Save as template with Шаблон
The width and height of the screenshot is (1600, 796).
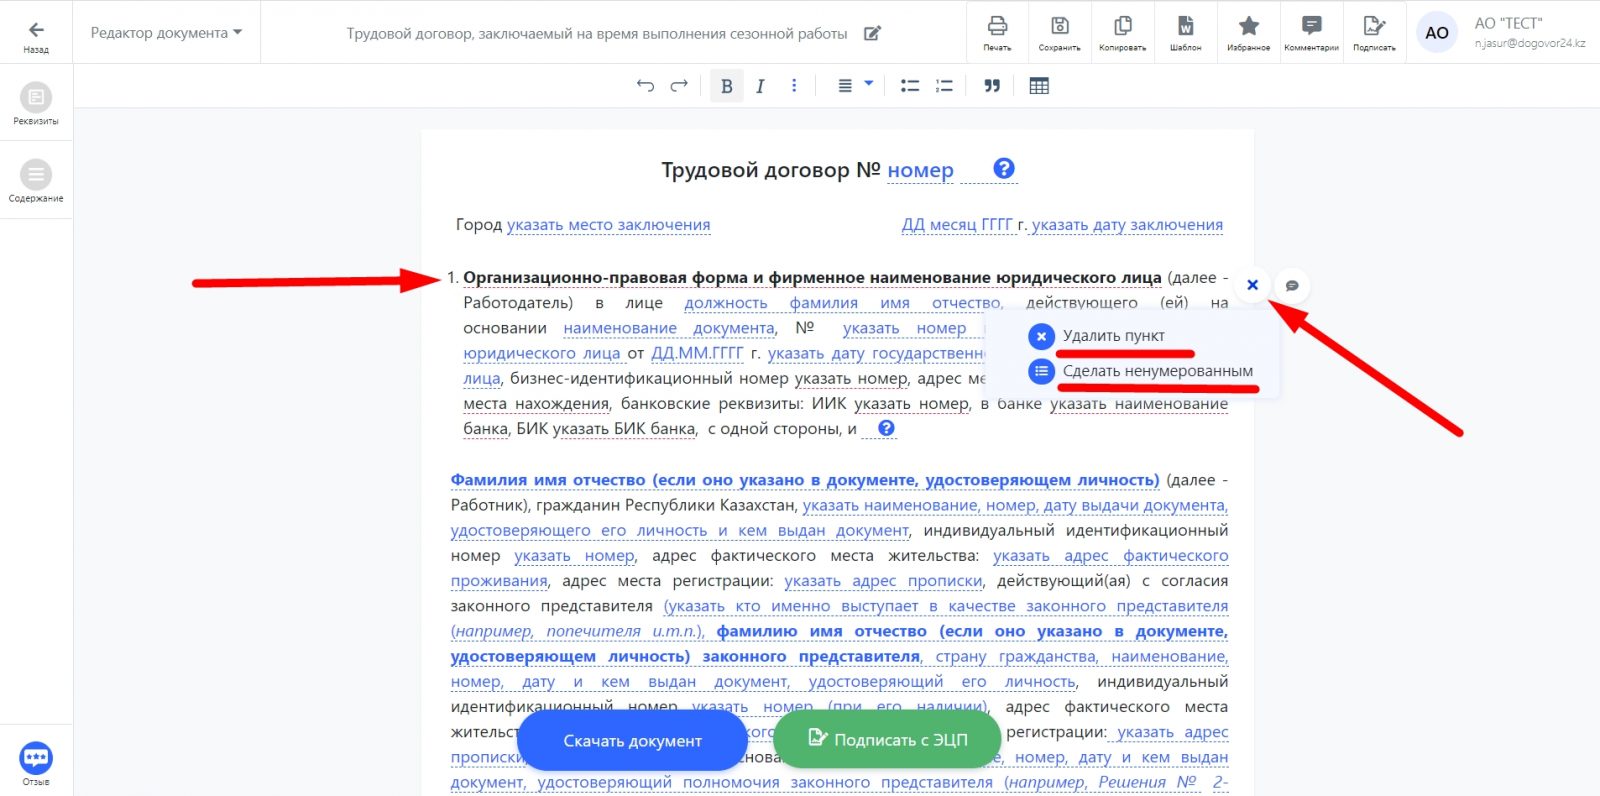(1185, 33)
